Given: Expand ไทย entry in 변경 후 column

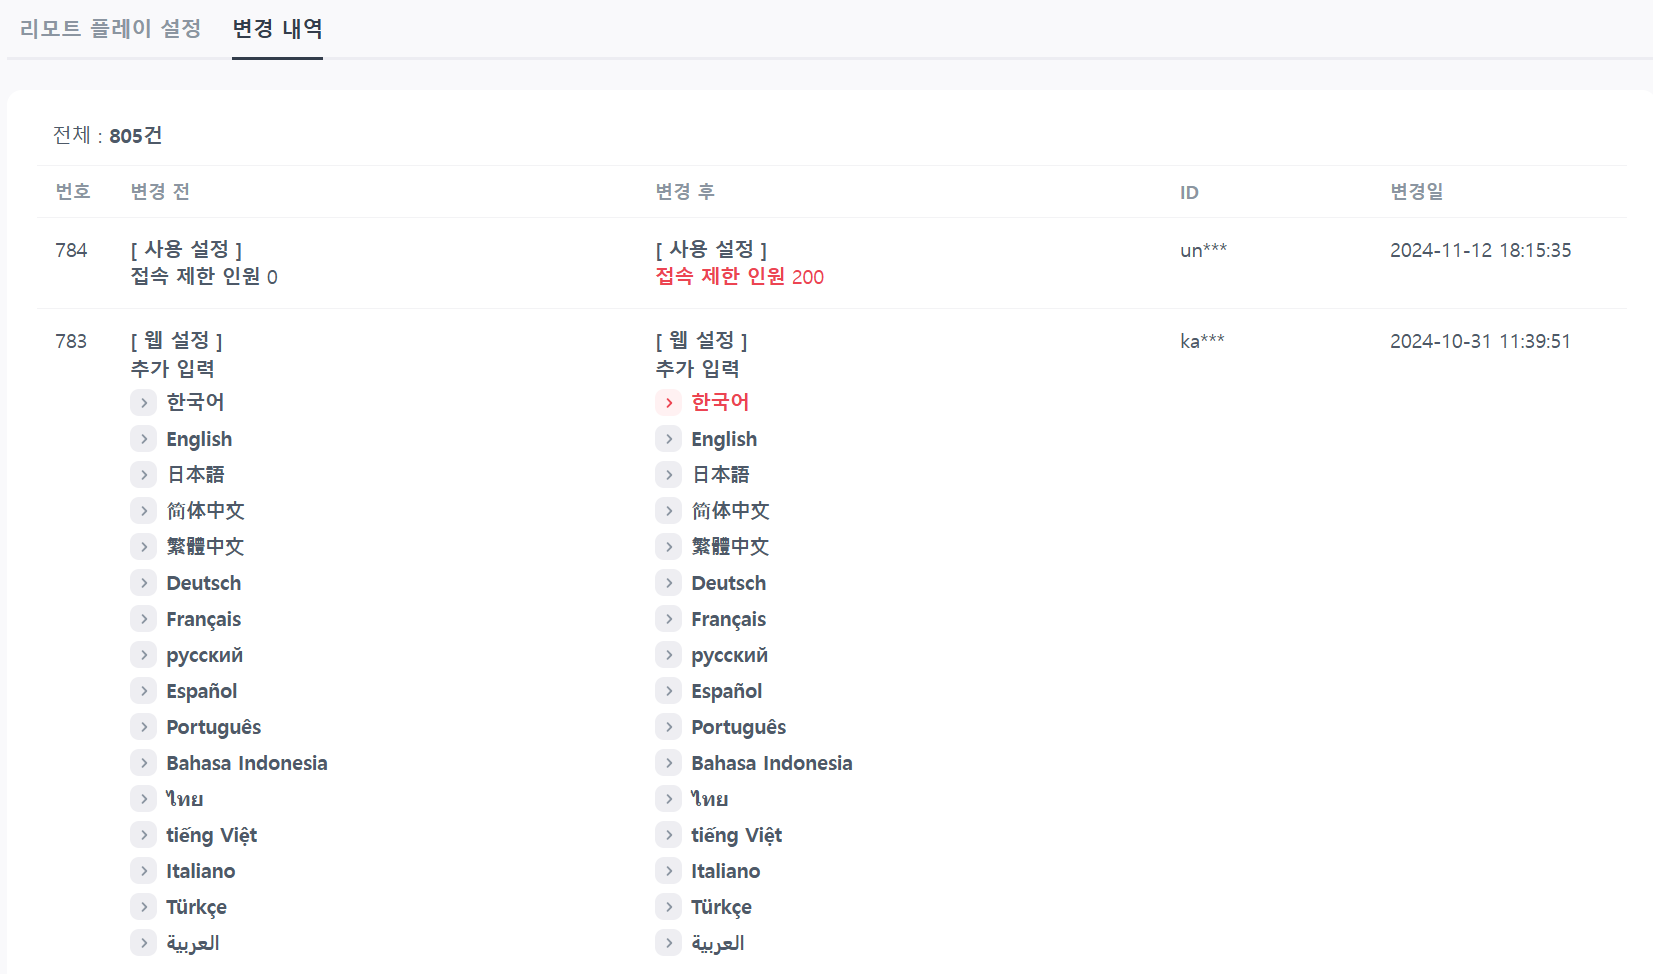Looking at the screenshot, I should coord(669,799).
